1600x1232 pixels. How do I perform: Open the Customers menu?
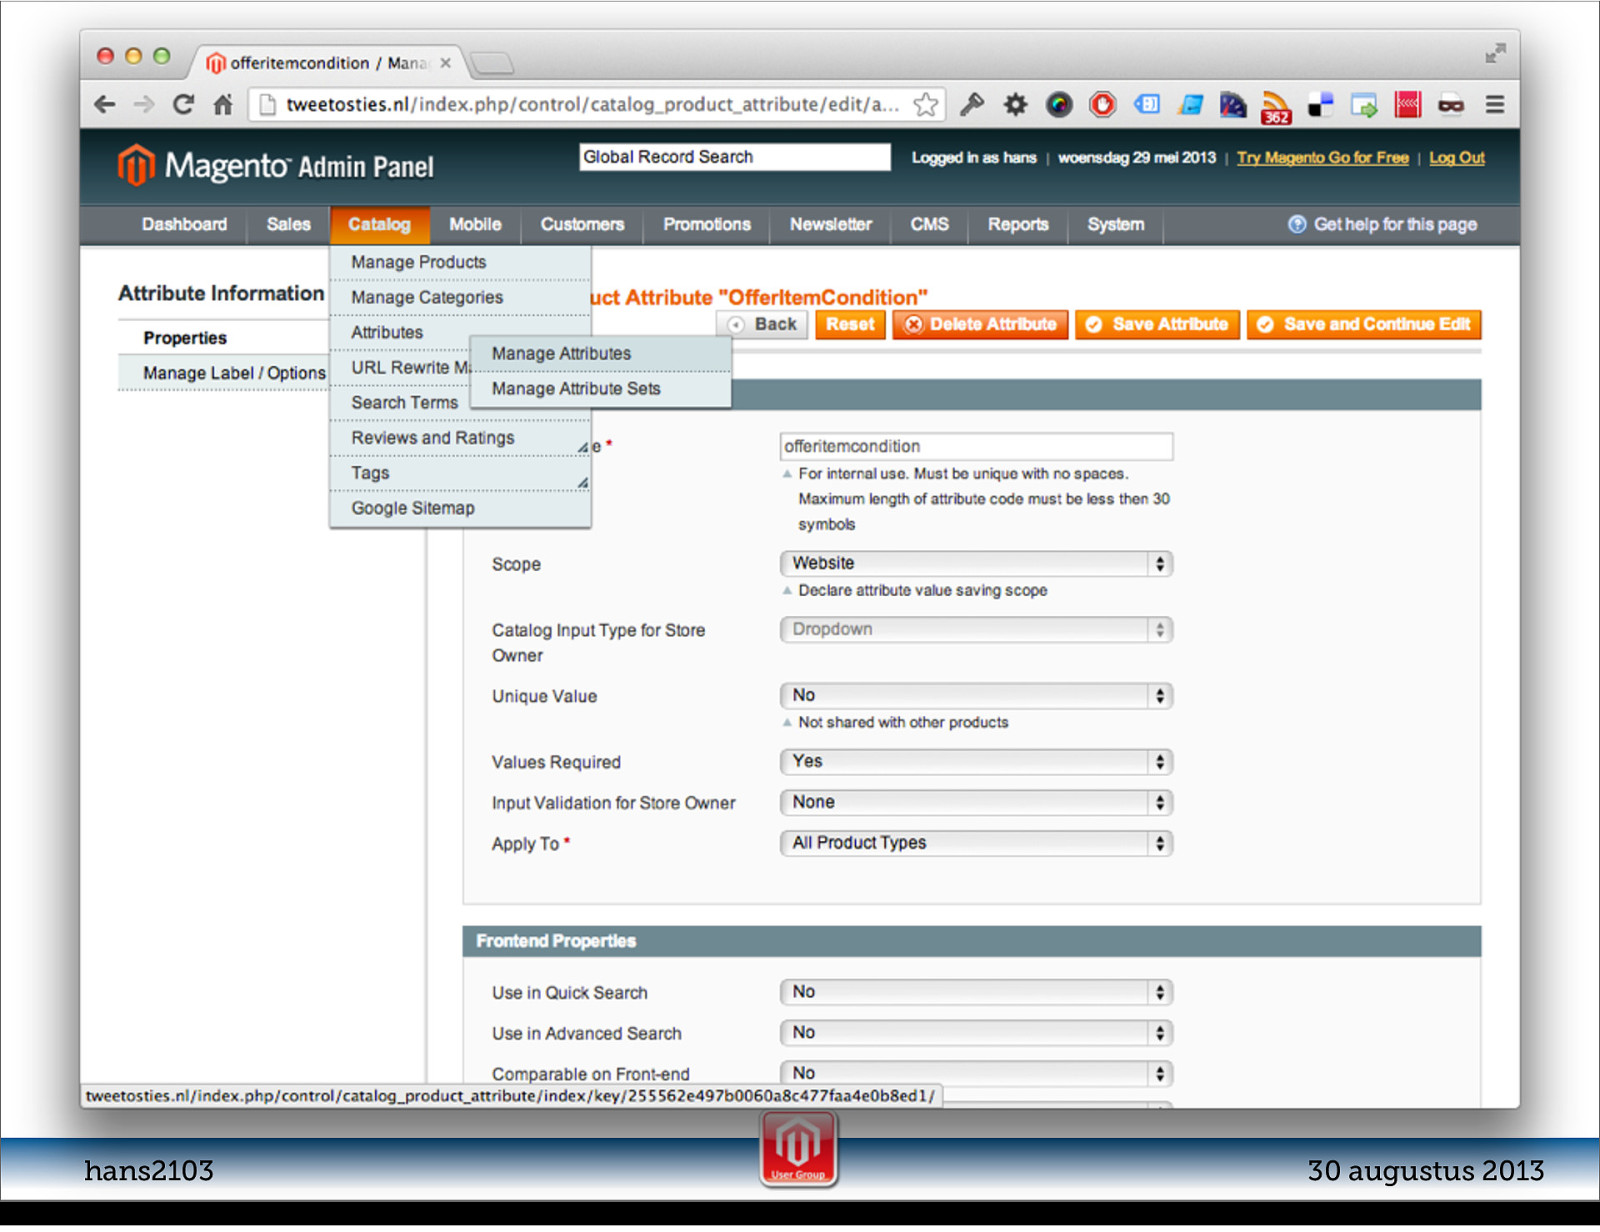582,224
